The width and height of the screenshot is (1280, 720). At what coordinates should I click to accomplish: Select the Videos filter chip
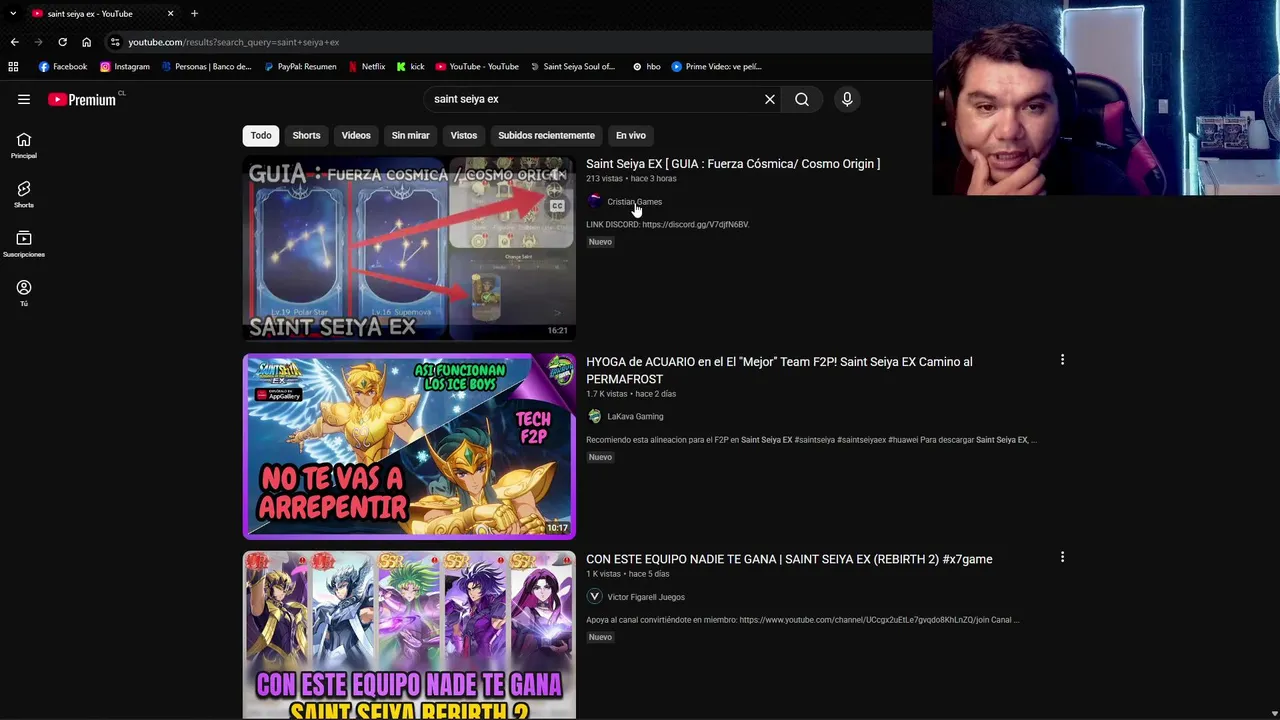356,135
